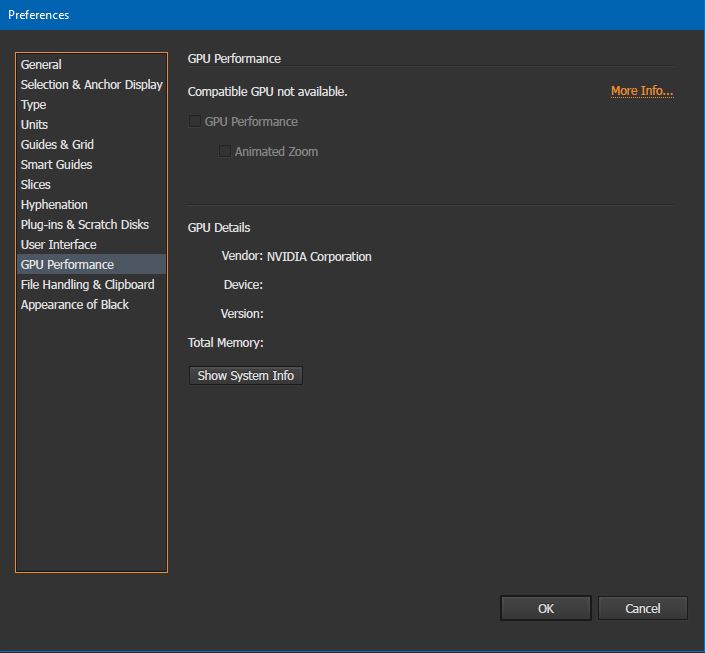
Task: Confirm preferences with OK
Action: pyautogui.click(x=546, y=608)
